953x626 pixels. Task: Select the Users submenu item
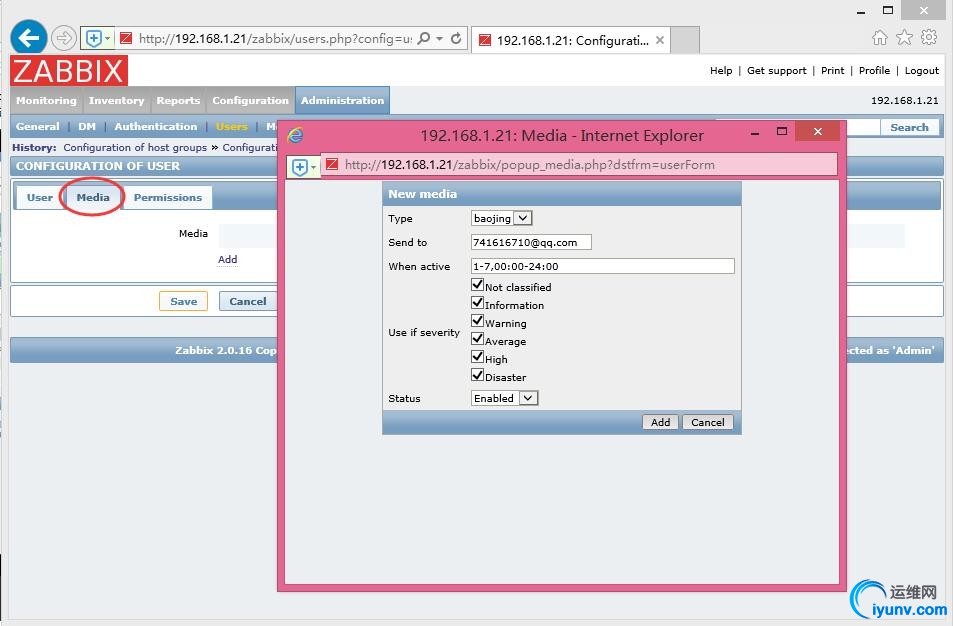[x=232, y=126]
